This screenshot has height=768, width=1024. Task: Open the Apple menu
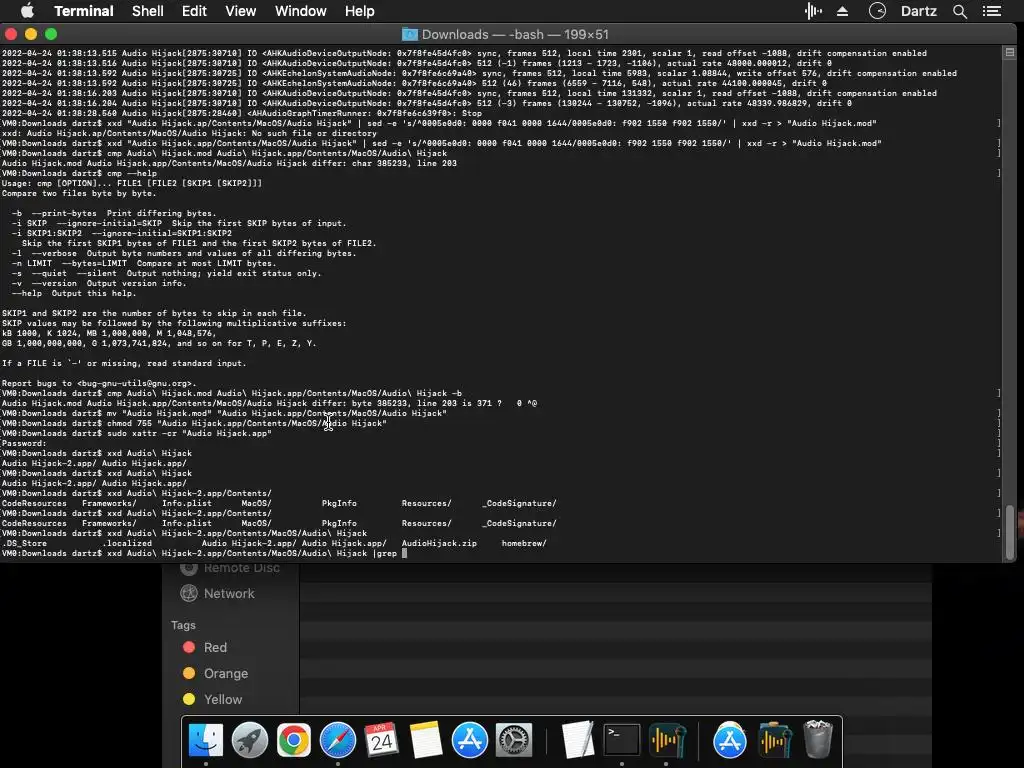pos(27,11)
